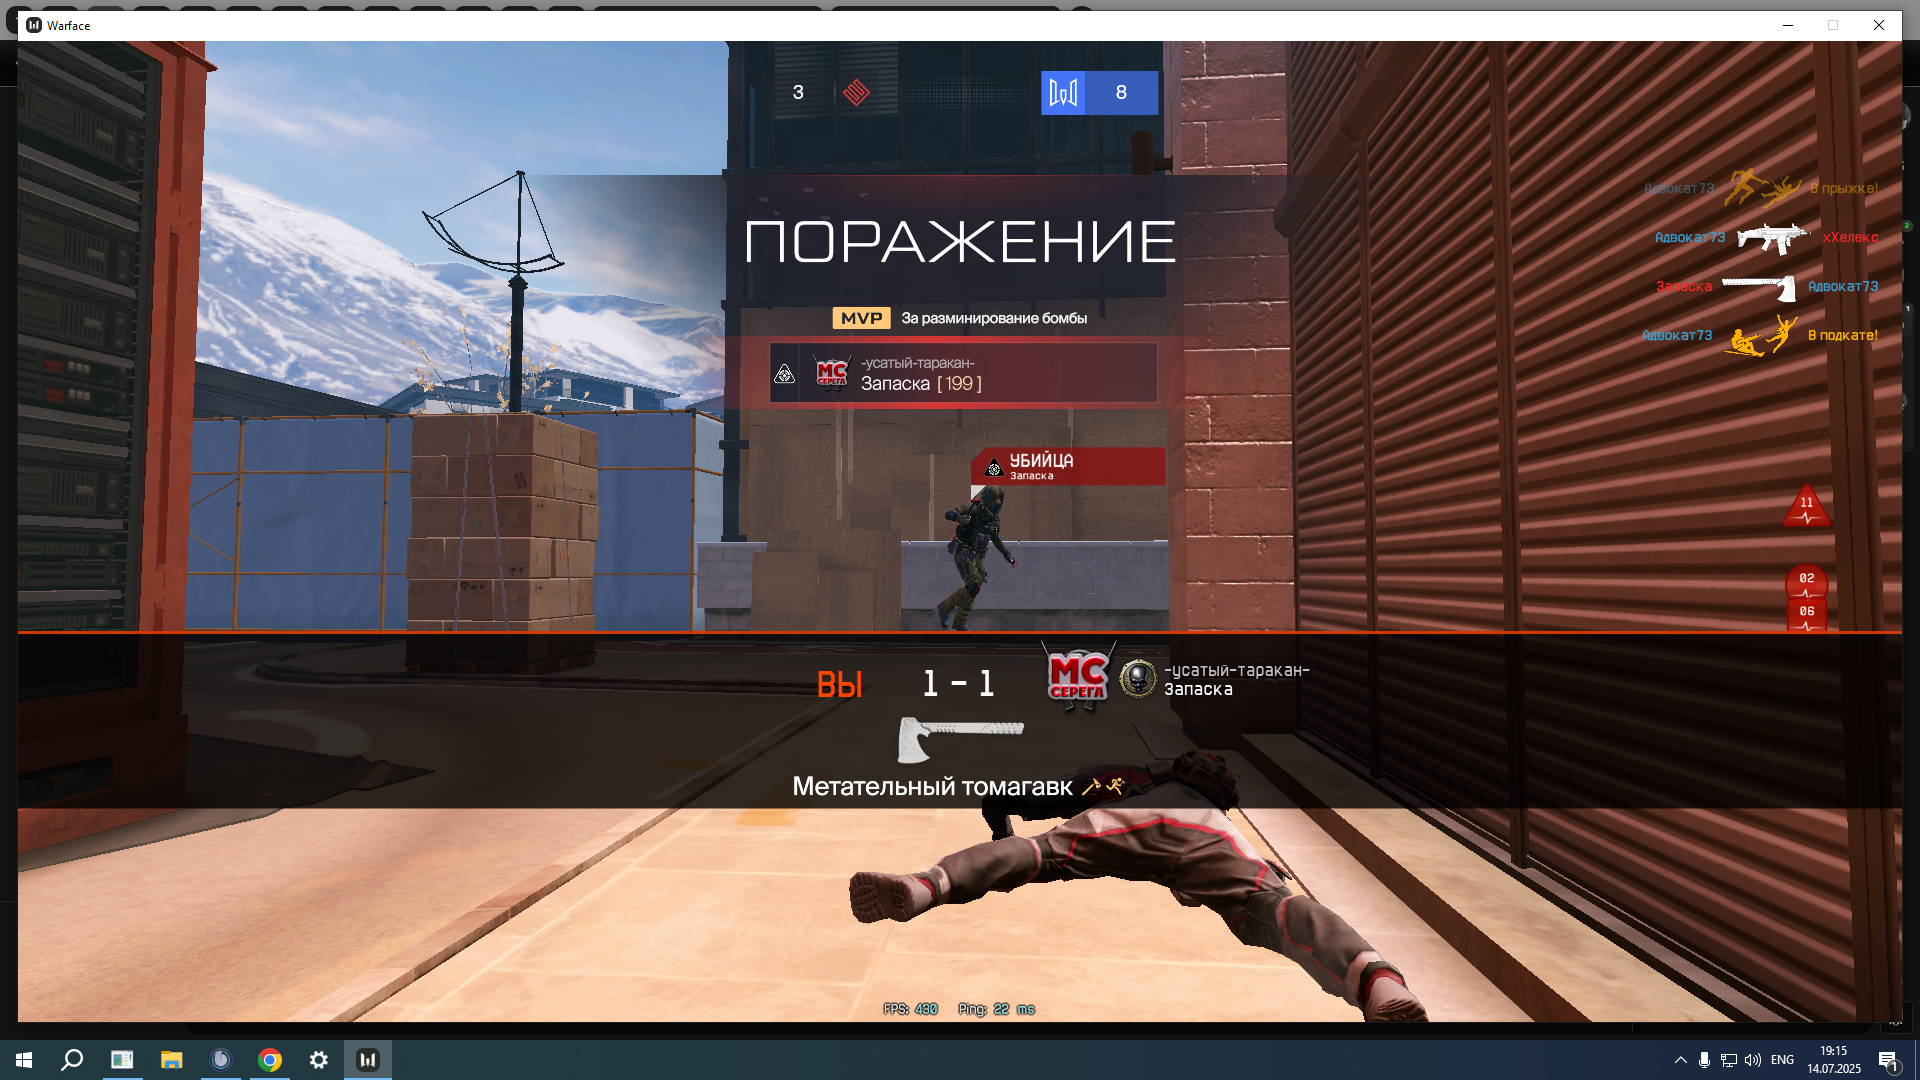Click the assault rifle icon in killfeed
This screenshot has height=1080, width=1920.
pyautogui.click(x=1773, y=238)
